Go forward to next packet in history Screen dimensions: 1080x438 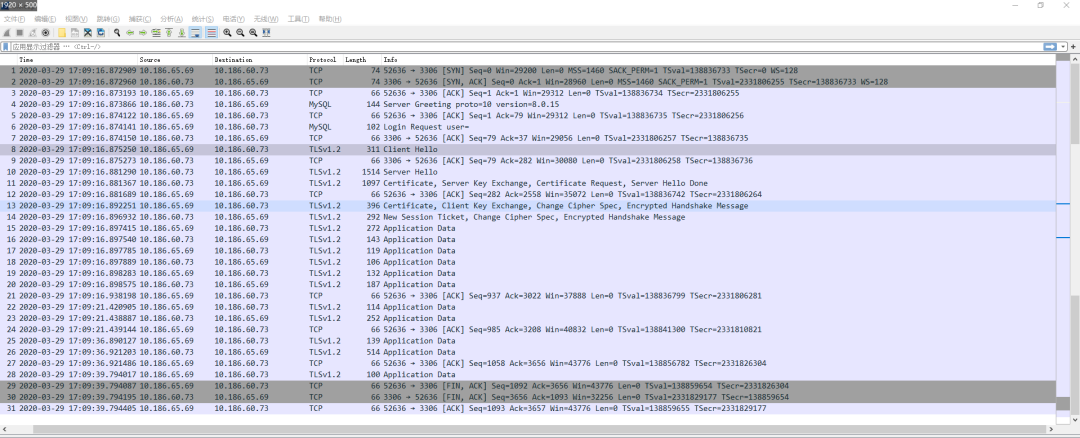tap(143, 32)
